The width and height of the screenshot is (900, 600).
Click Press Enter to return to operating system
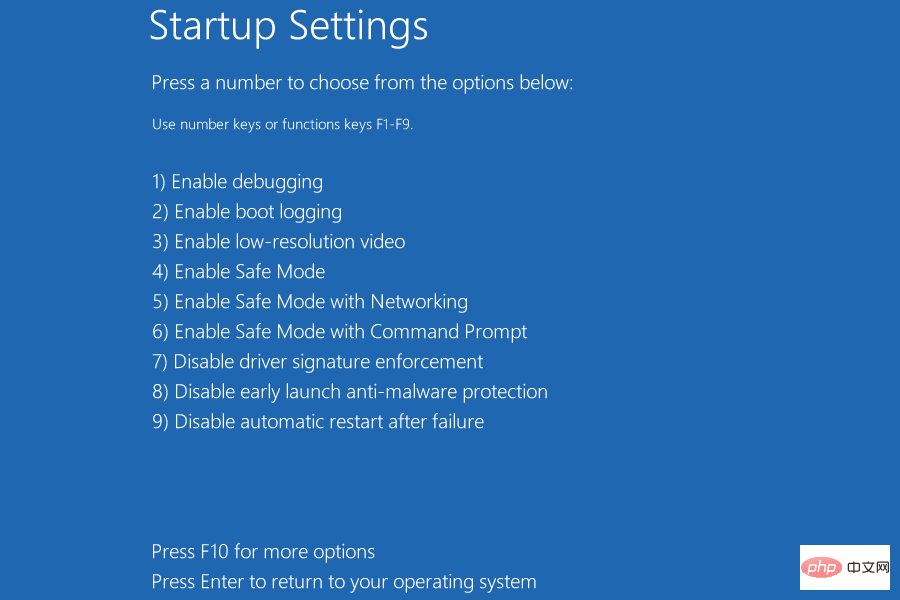click(343, 582)
